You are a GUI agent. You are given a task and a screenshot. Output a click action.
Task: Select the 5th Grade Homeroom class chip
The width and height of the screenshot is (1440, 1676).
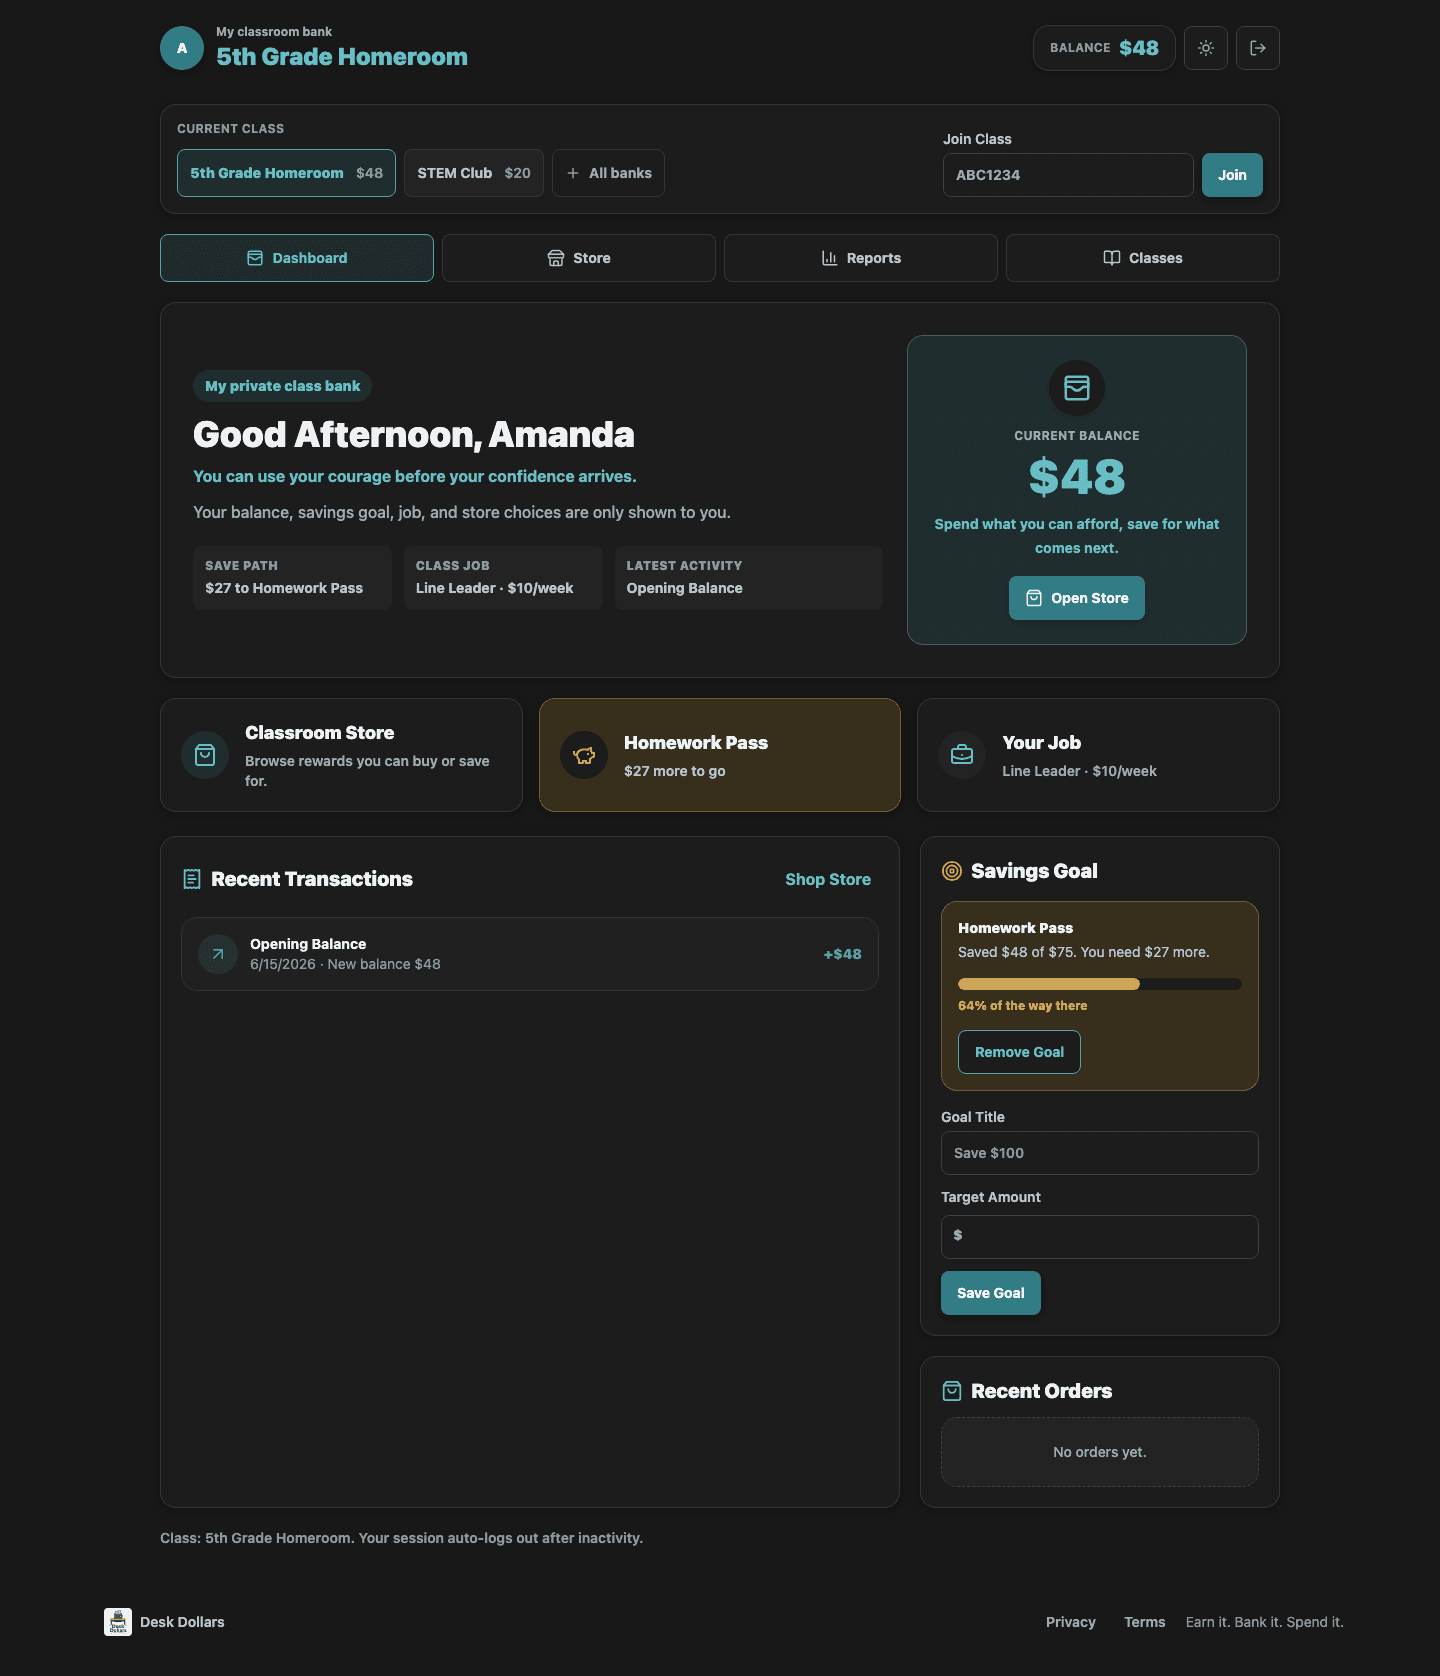click(286, 173)
